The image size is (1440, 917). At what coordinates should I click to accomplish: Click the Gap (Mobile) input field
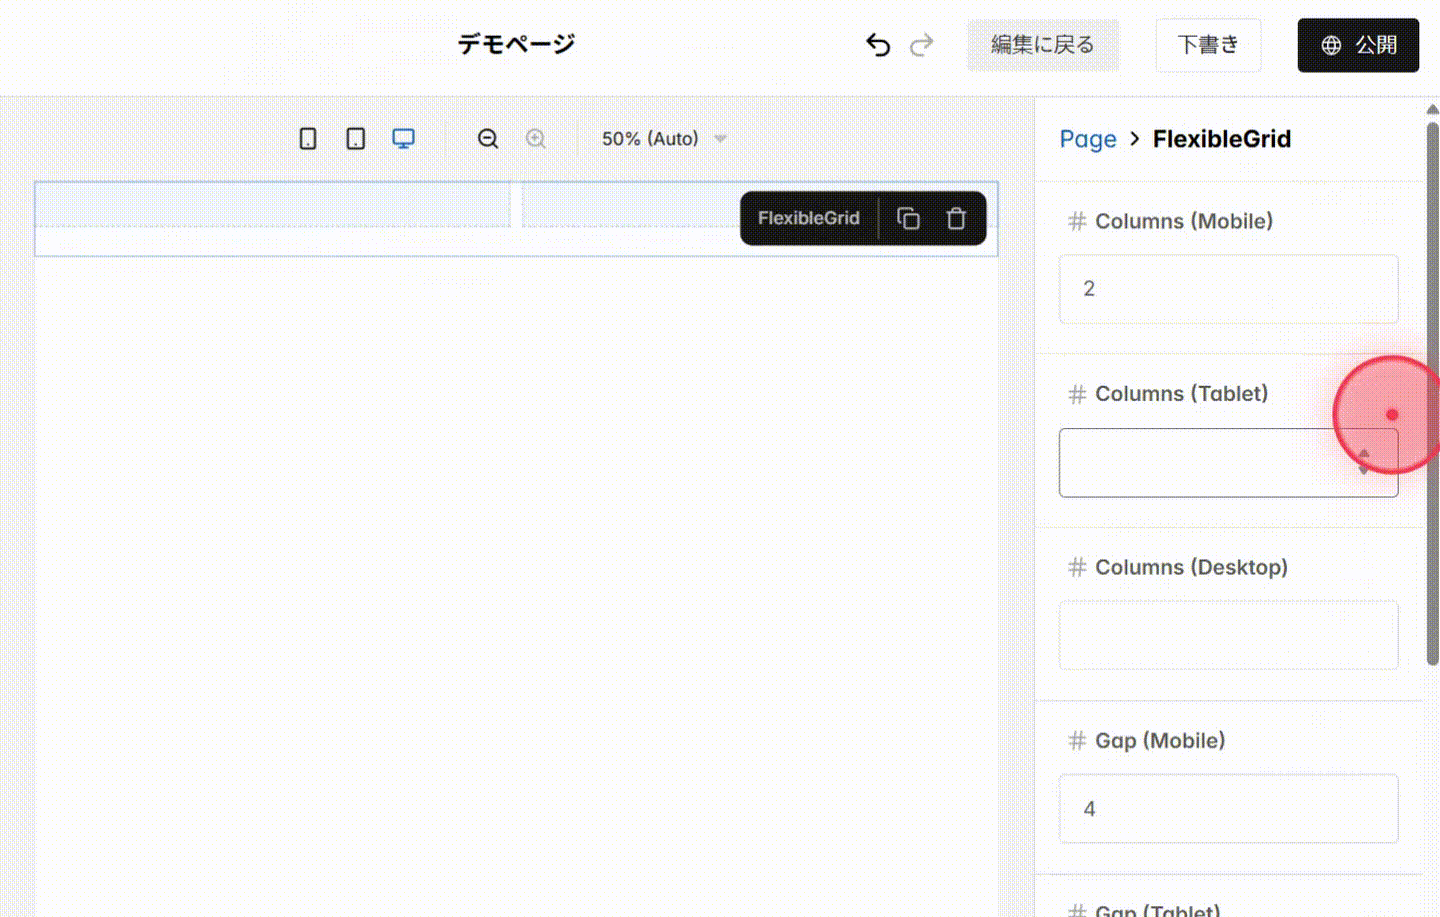pyautogui.click(x=1228, y=809)
